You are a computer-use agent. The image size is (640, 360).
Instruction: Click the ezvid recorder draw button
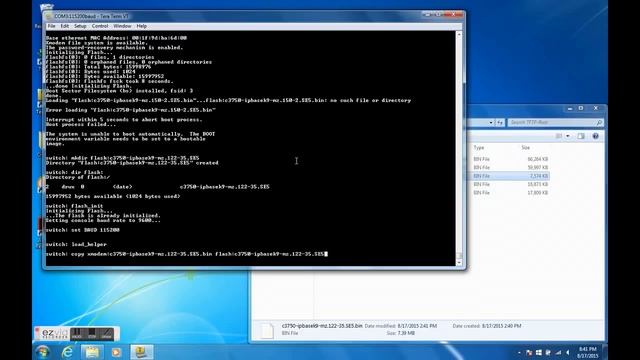point(107,333)
